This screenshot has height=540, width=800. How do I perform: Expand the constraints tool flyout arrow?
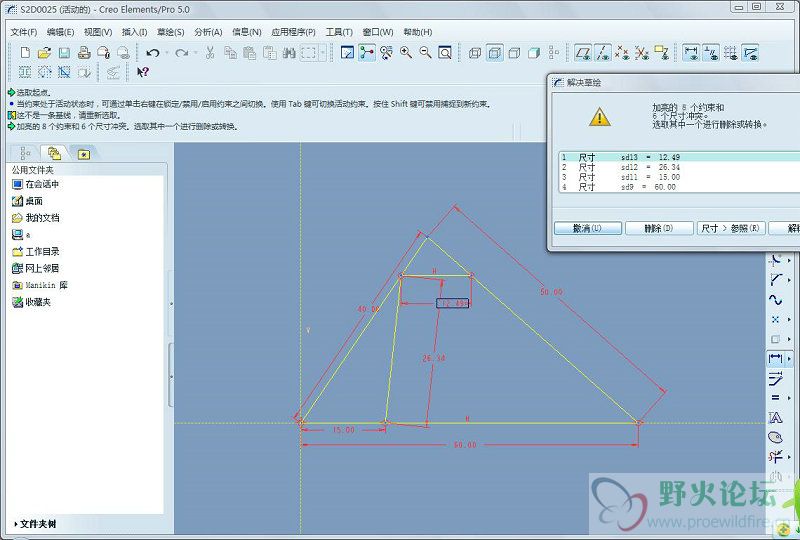point(789,398)
